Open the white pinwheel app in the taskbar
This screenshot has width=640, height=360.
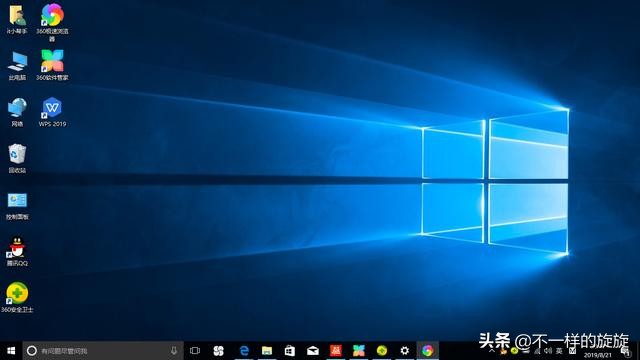tap(219, 351)
